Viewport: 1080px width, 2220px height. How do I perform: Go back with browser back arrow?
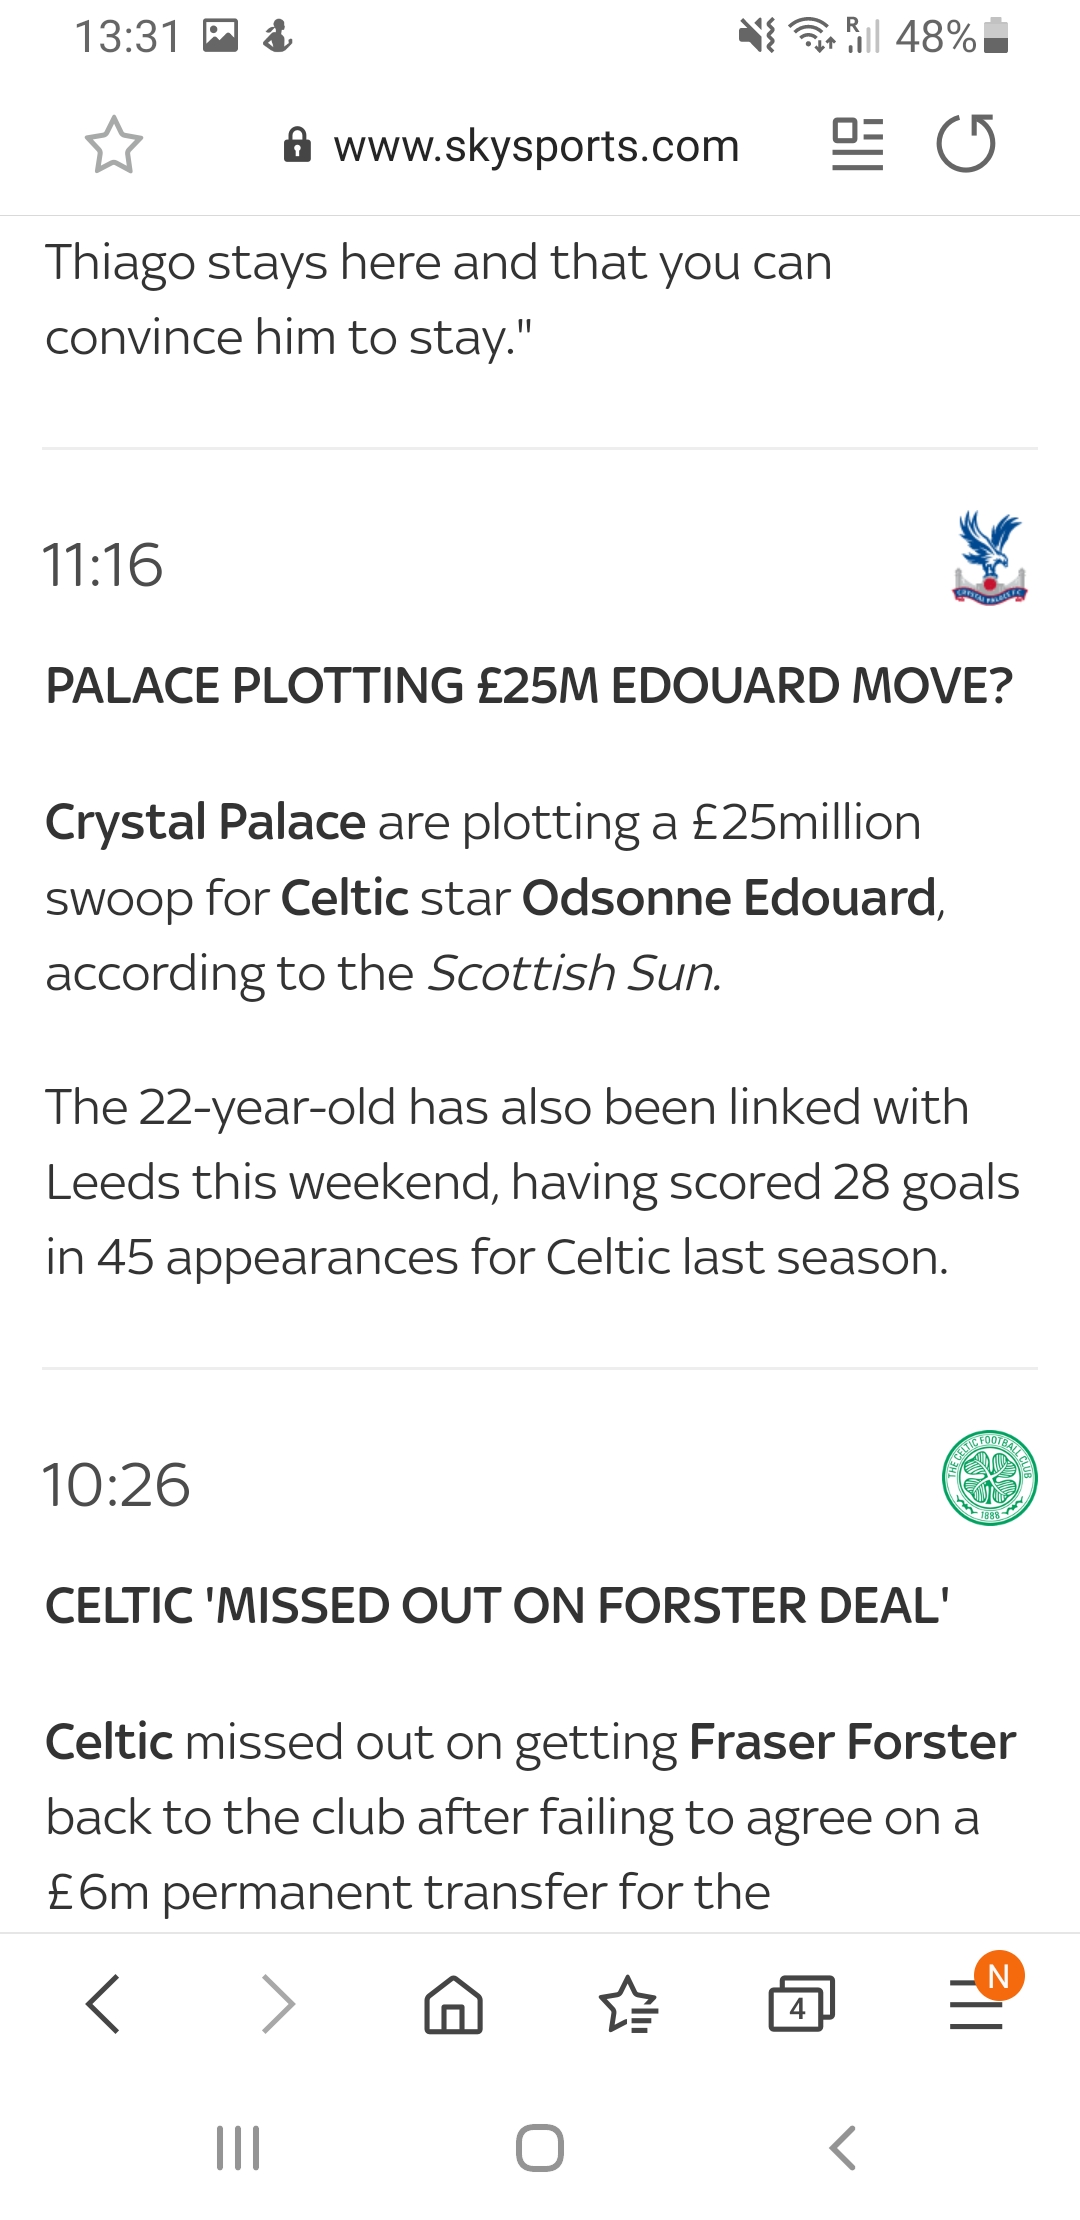(x=103, y=2004)
